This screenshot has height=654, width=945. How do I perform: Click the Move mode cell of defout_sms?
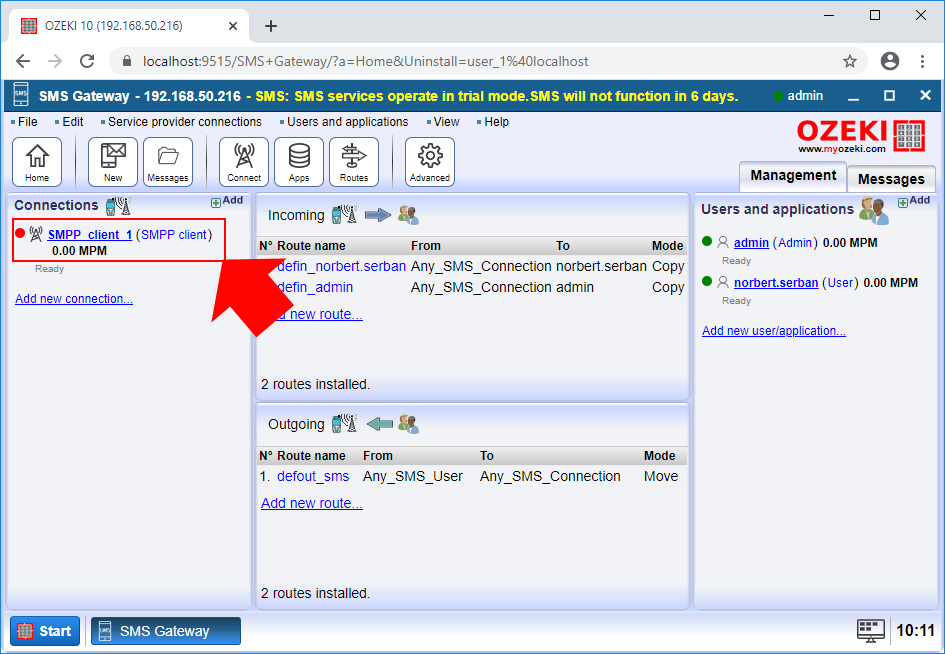click(661, 476)
